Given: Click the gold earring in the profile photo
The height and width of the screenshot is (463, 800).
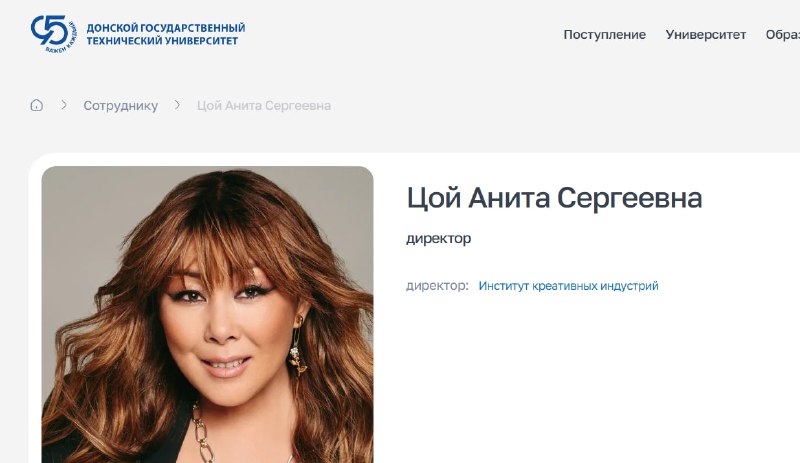Looking at the screenshot, I should click(297, 345).
